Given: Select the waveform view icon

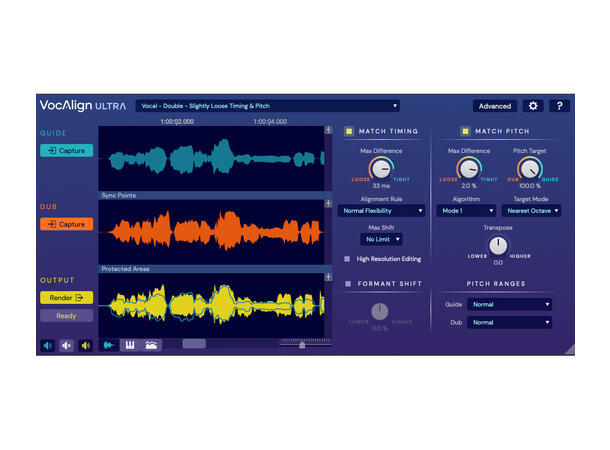Looking at the screenshot, I should click(x=109, y=345).
